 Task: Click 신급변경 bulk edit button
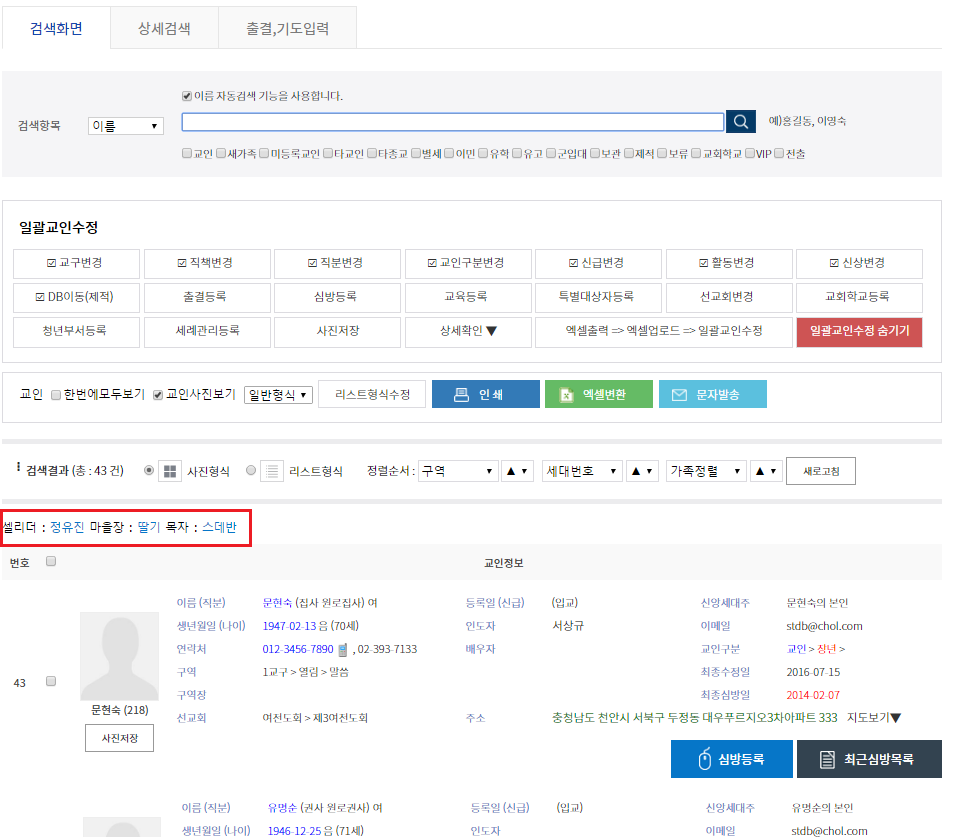point(598,264)
